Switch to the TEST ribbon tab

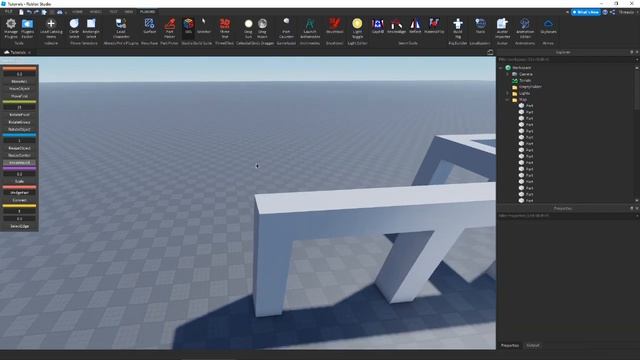point(113,12)
